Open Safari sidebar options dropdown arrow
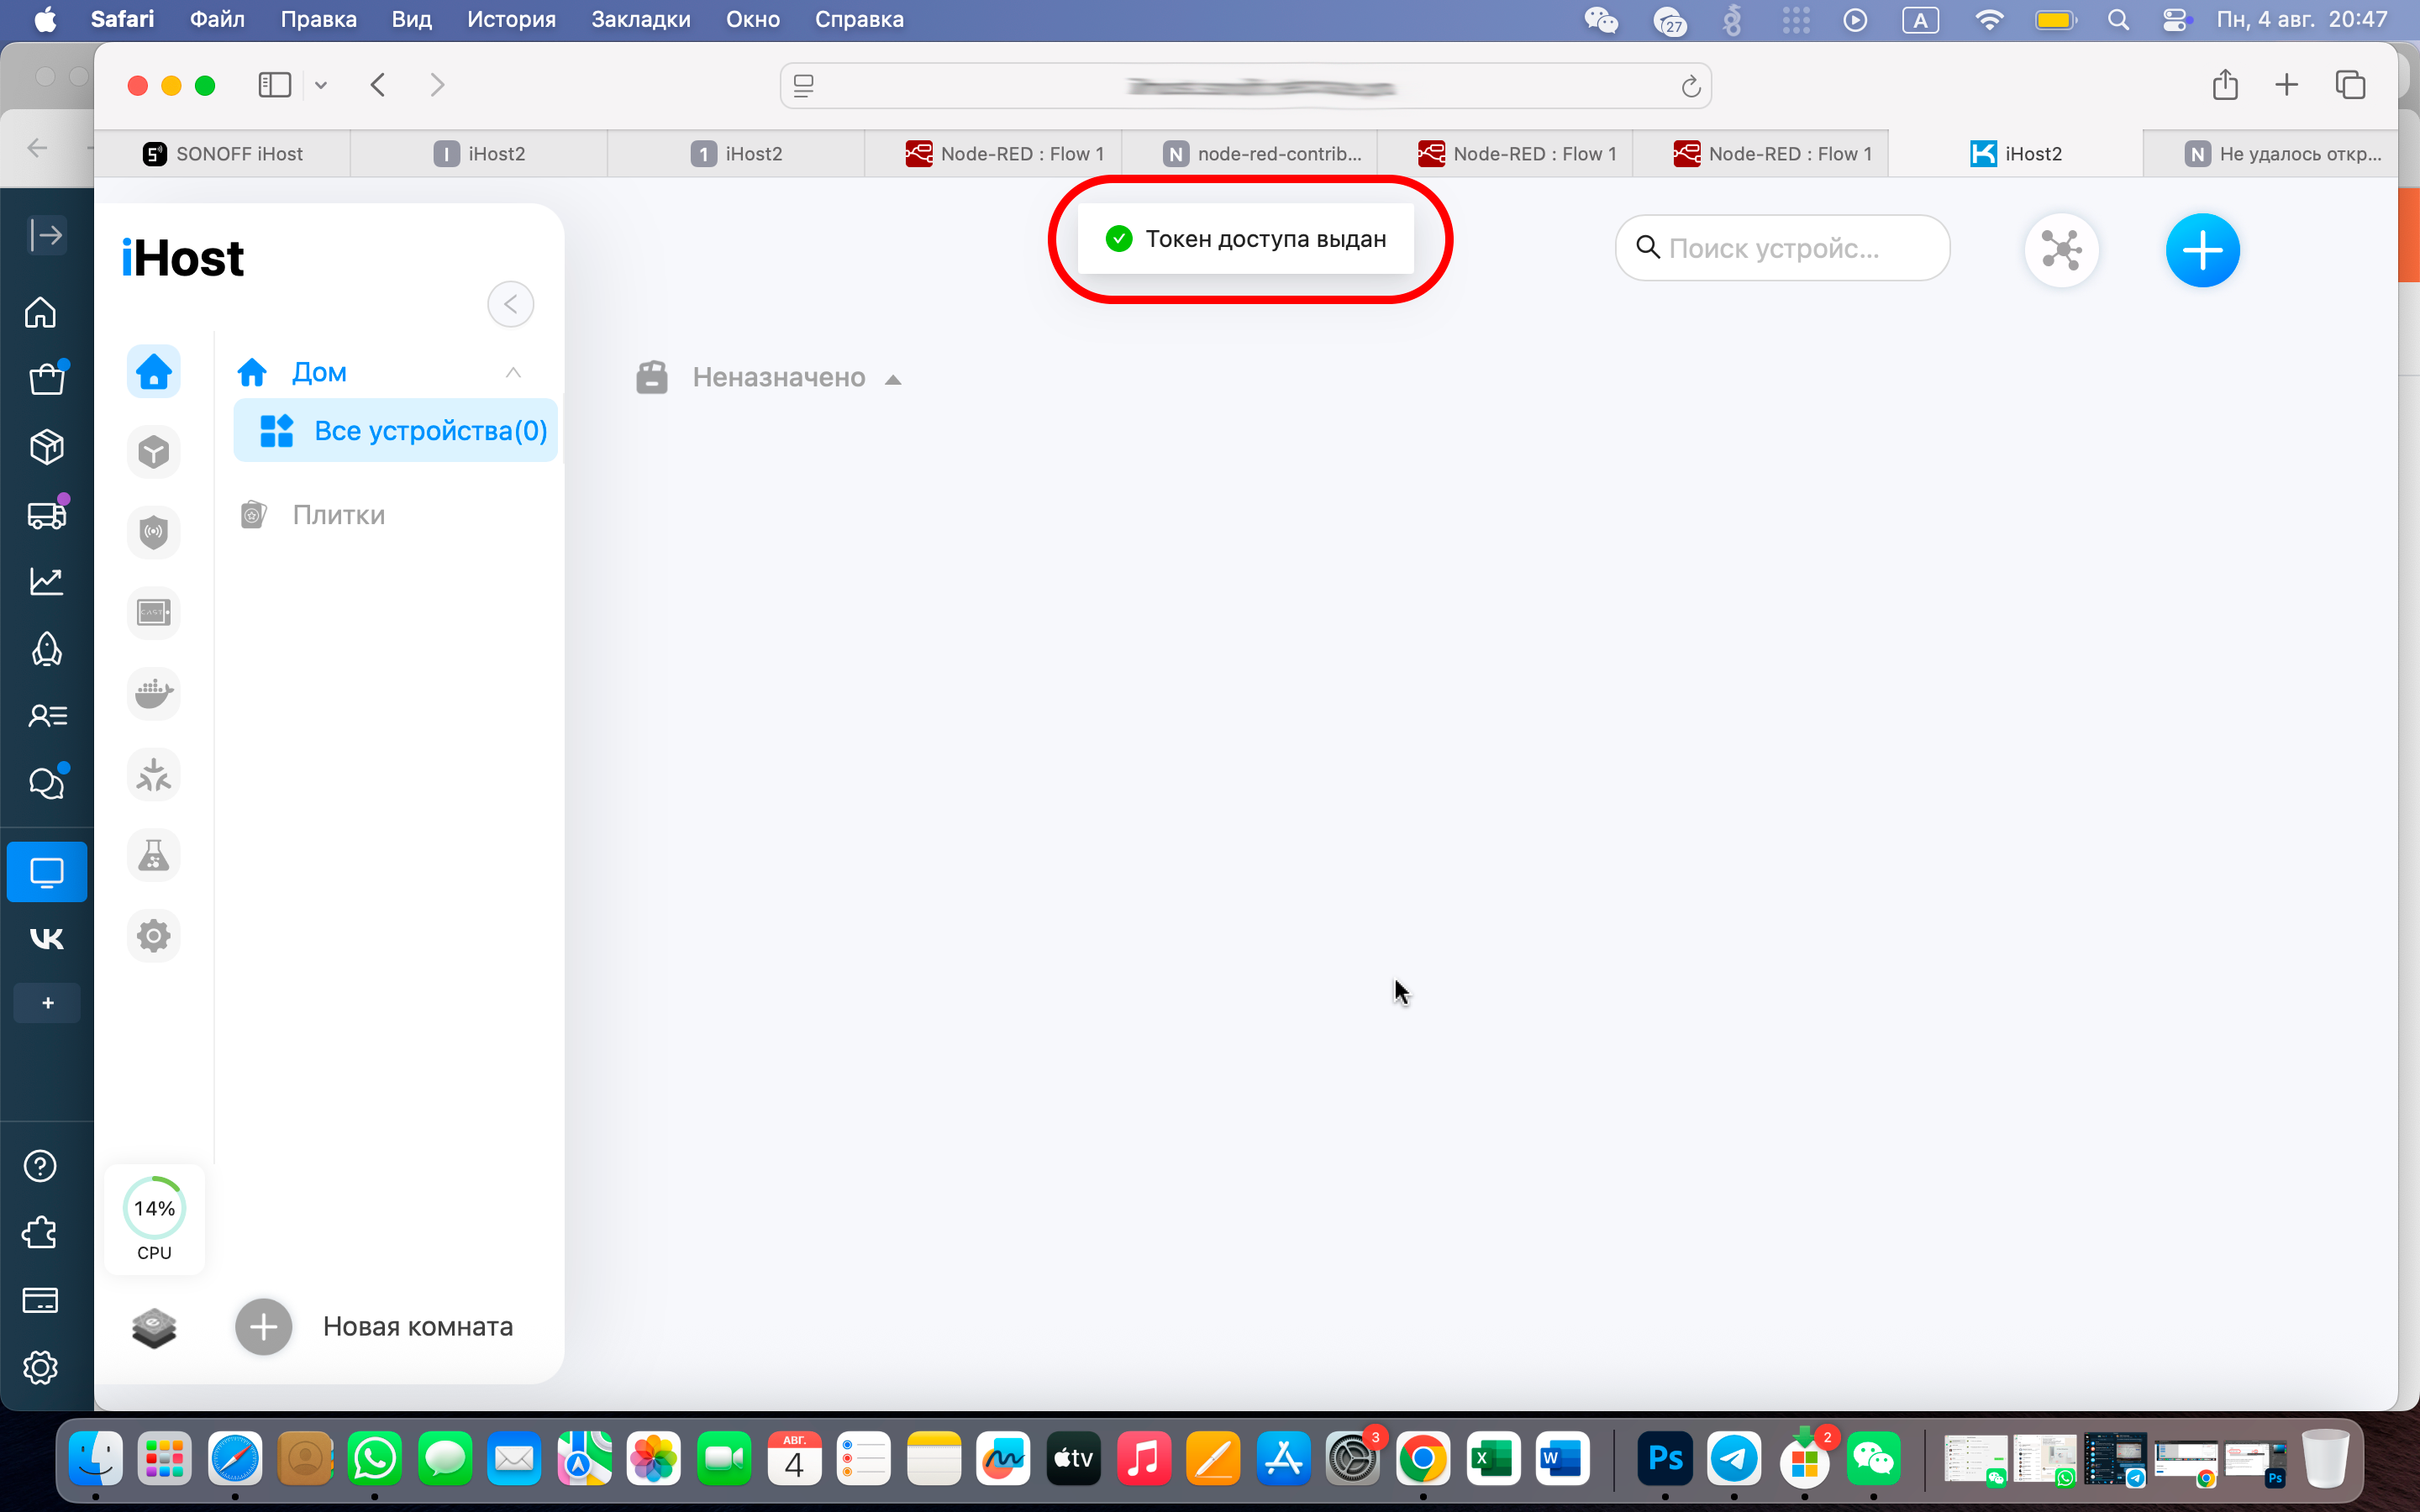 (x=321, y=85)
